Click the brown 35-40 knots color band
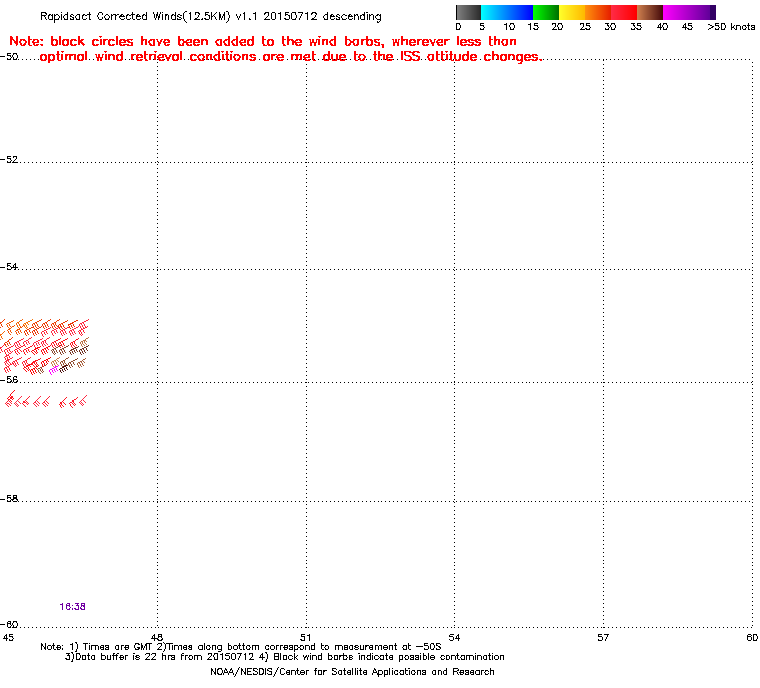 coord(650,12)
